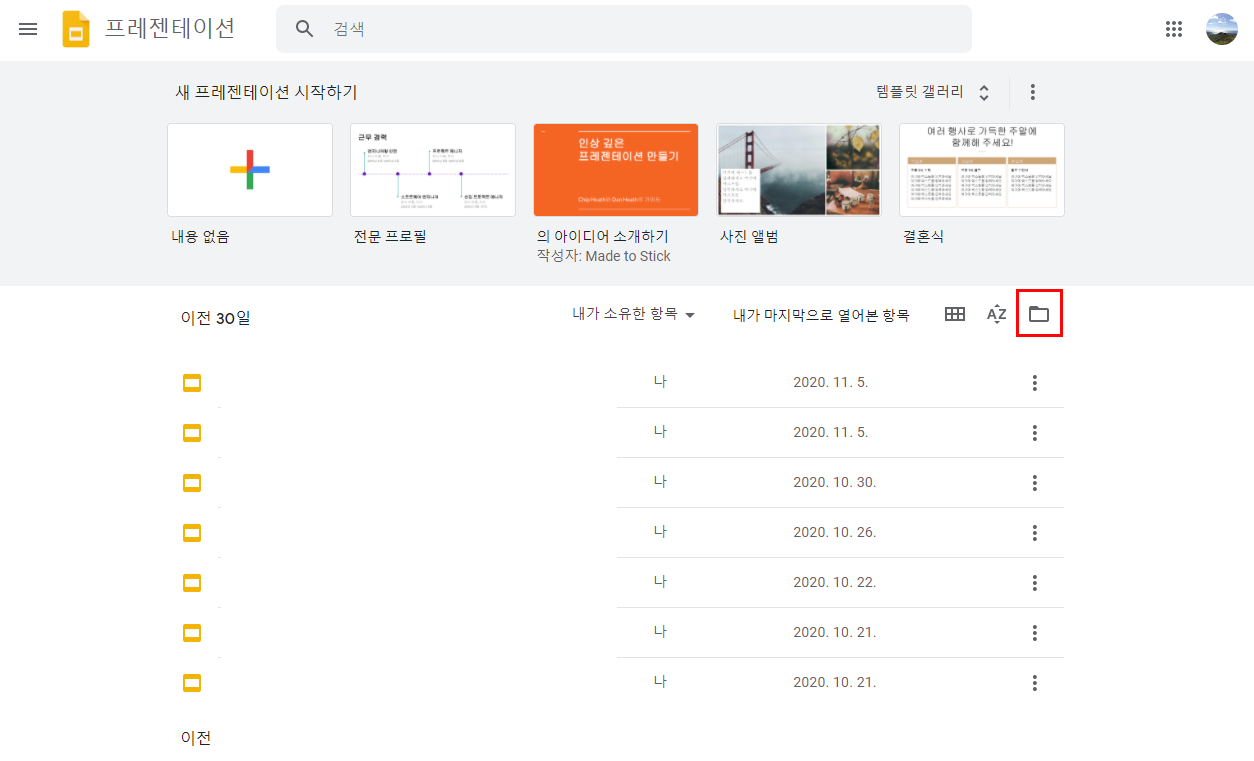
Task: Open the AZ sort options
Action: click(996, 314)
